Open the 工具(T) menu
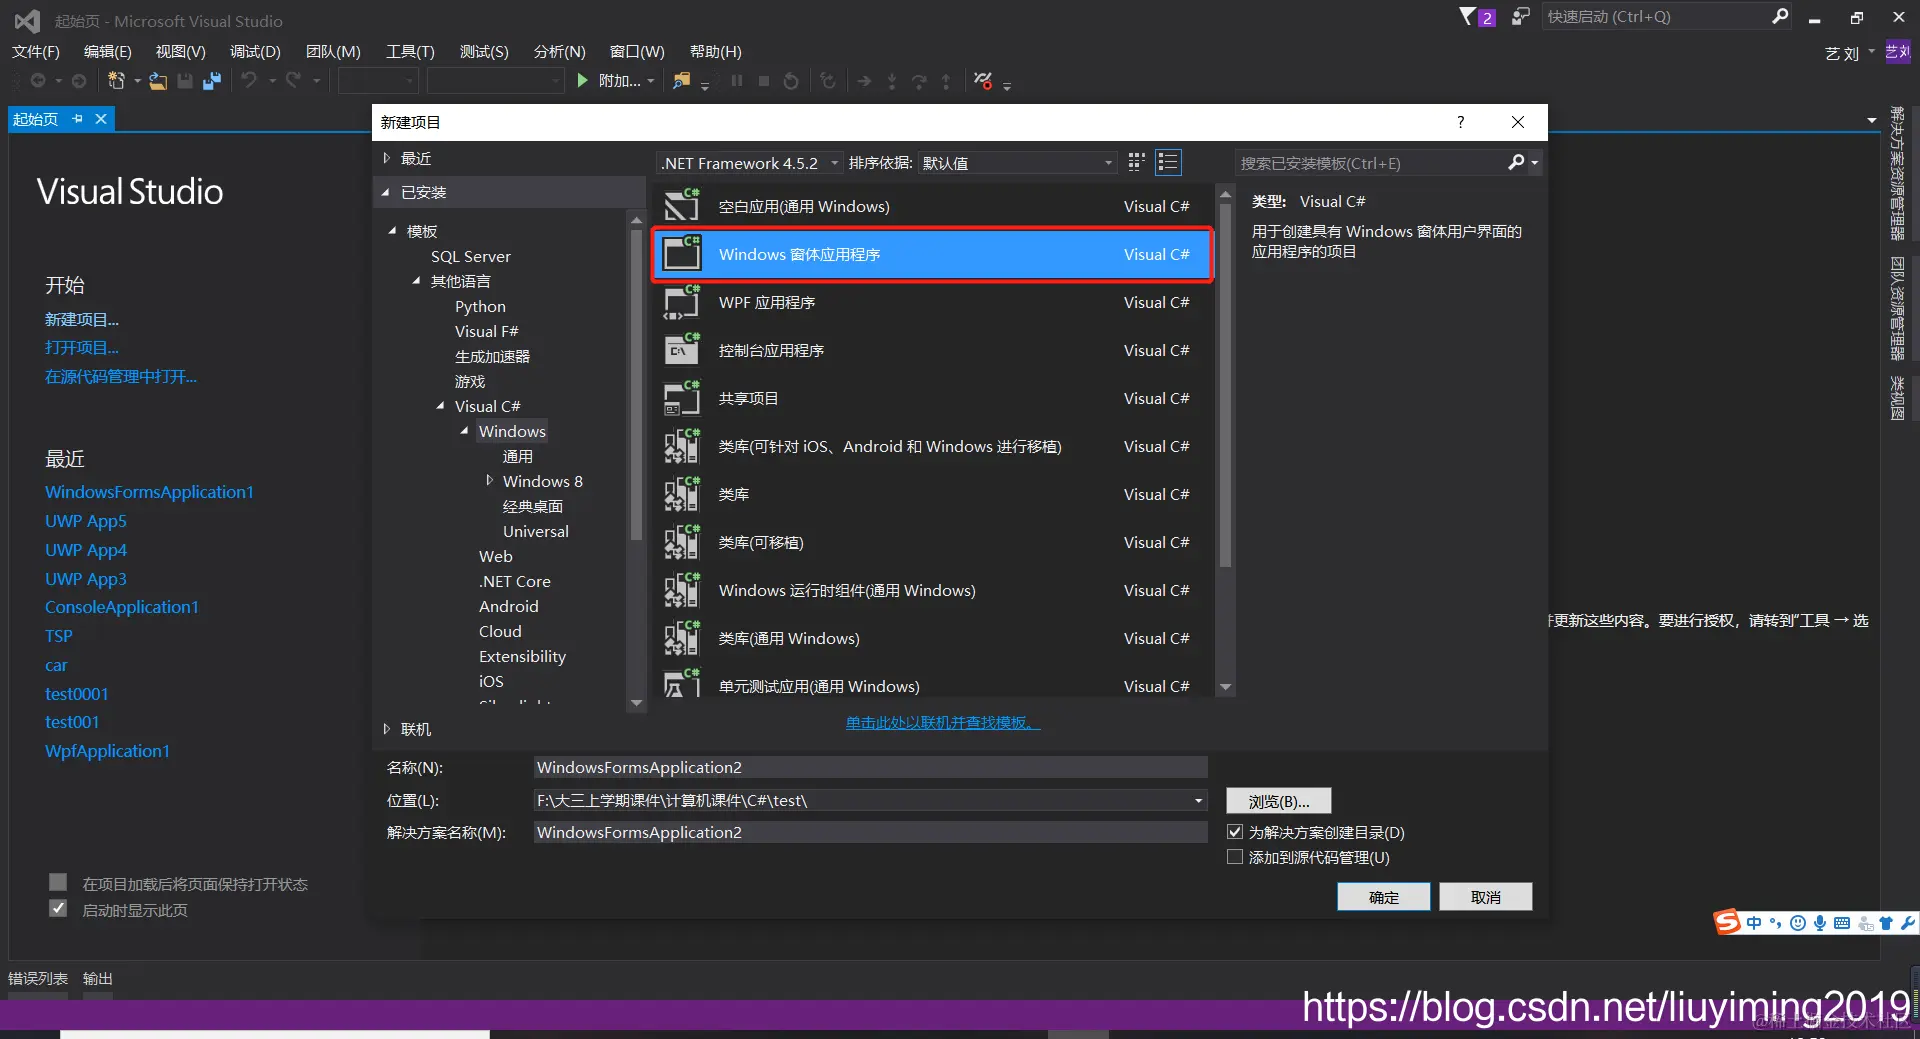Screen dimensions: 1920x1039 coord(410,51)
